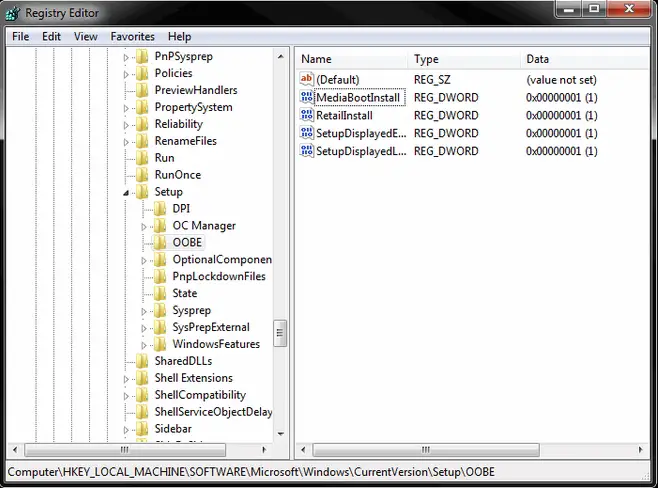Open the Help menu
Screen dimensions: 658x488
[x=180, y=37]
